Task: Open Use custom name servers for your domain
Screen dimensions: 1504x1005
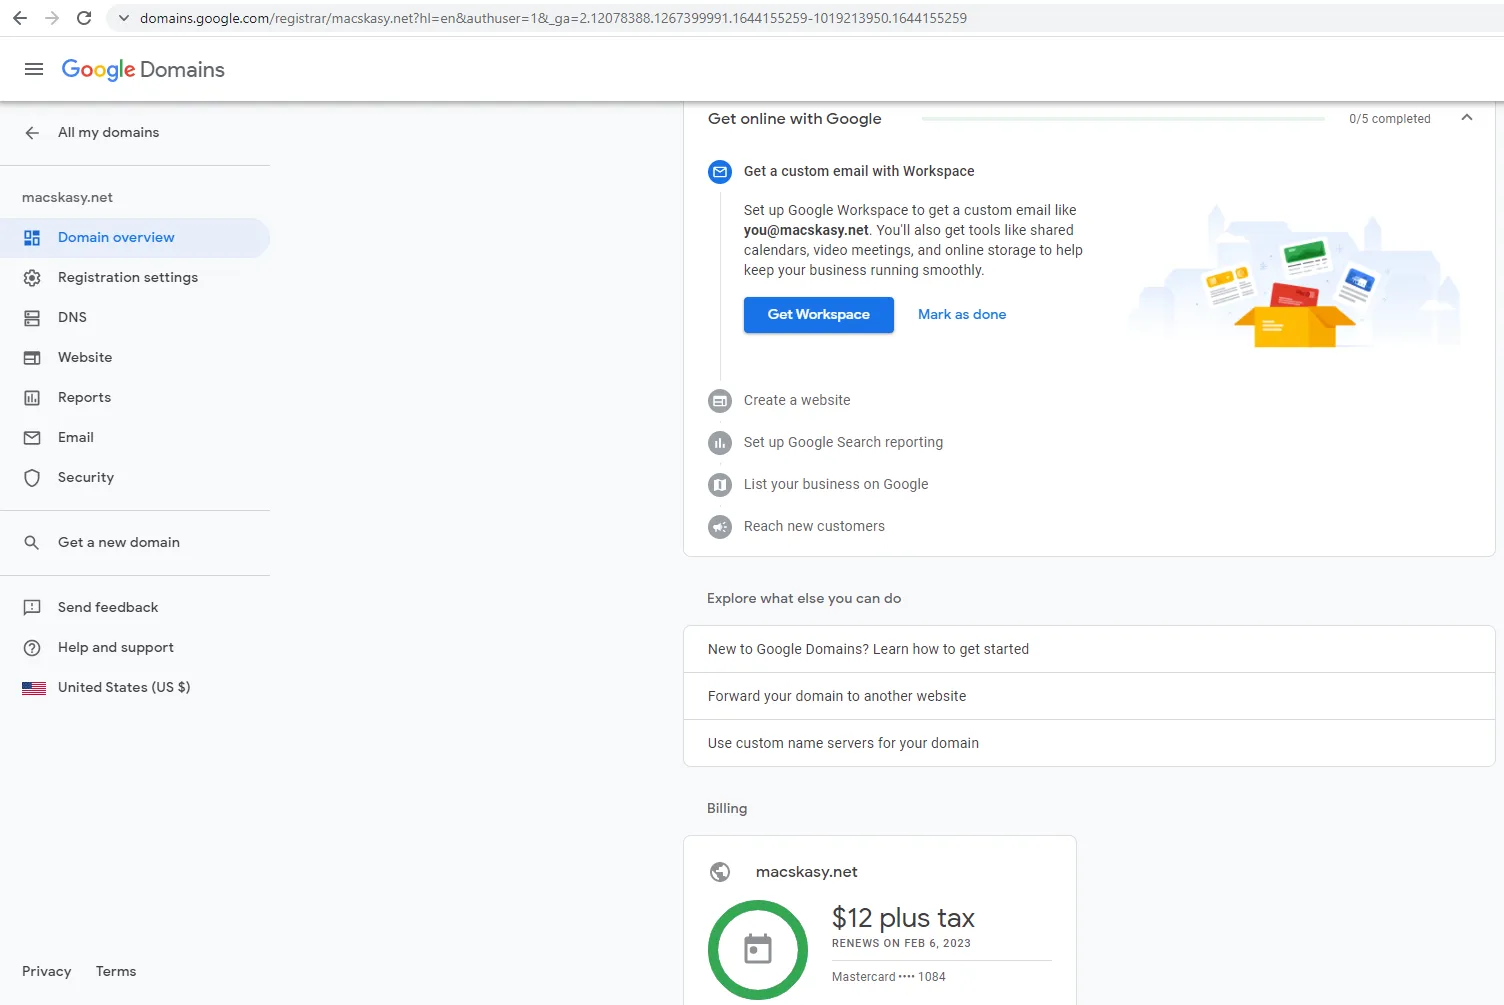Action: pos(1089,743)
